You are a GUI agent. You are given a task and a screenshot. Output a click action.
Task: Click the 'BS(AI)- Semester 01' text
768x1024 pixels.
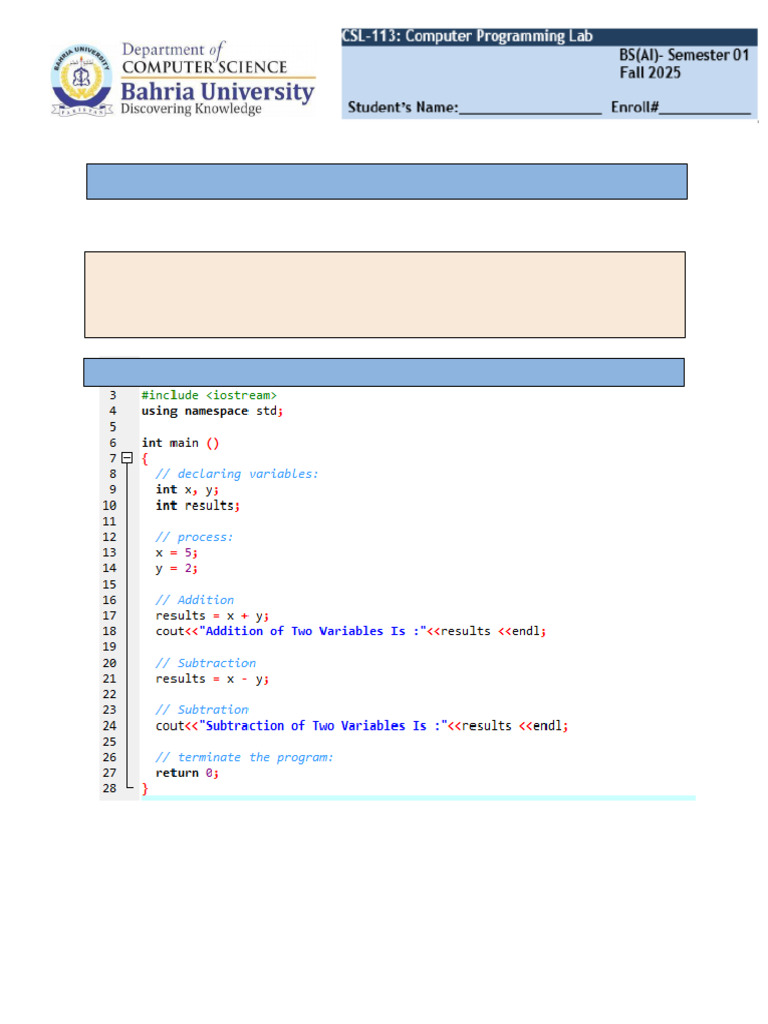[684, 55]
